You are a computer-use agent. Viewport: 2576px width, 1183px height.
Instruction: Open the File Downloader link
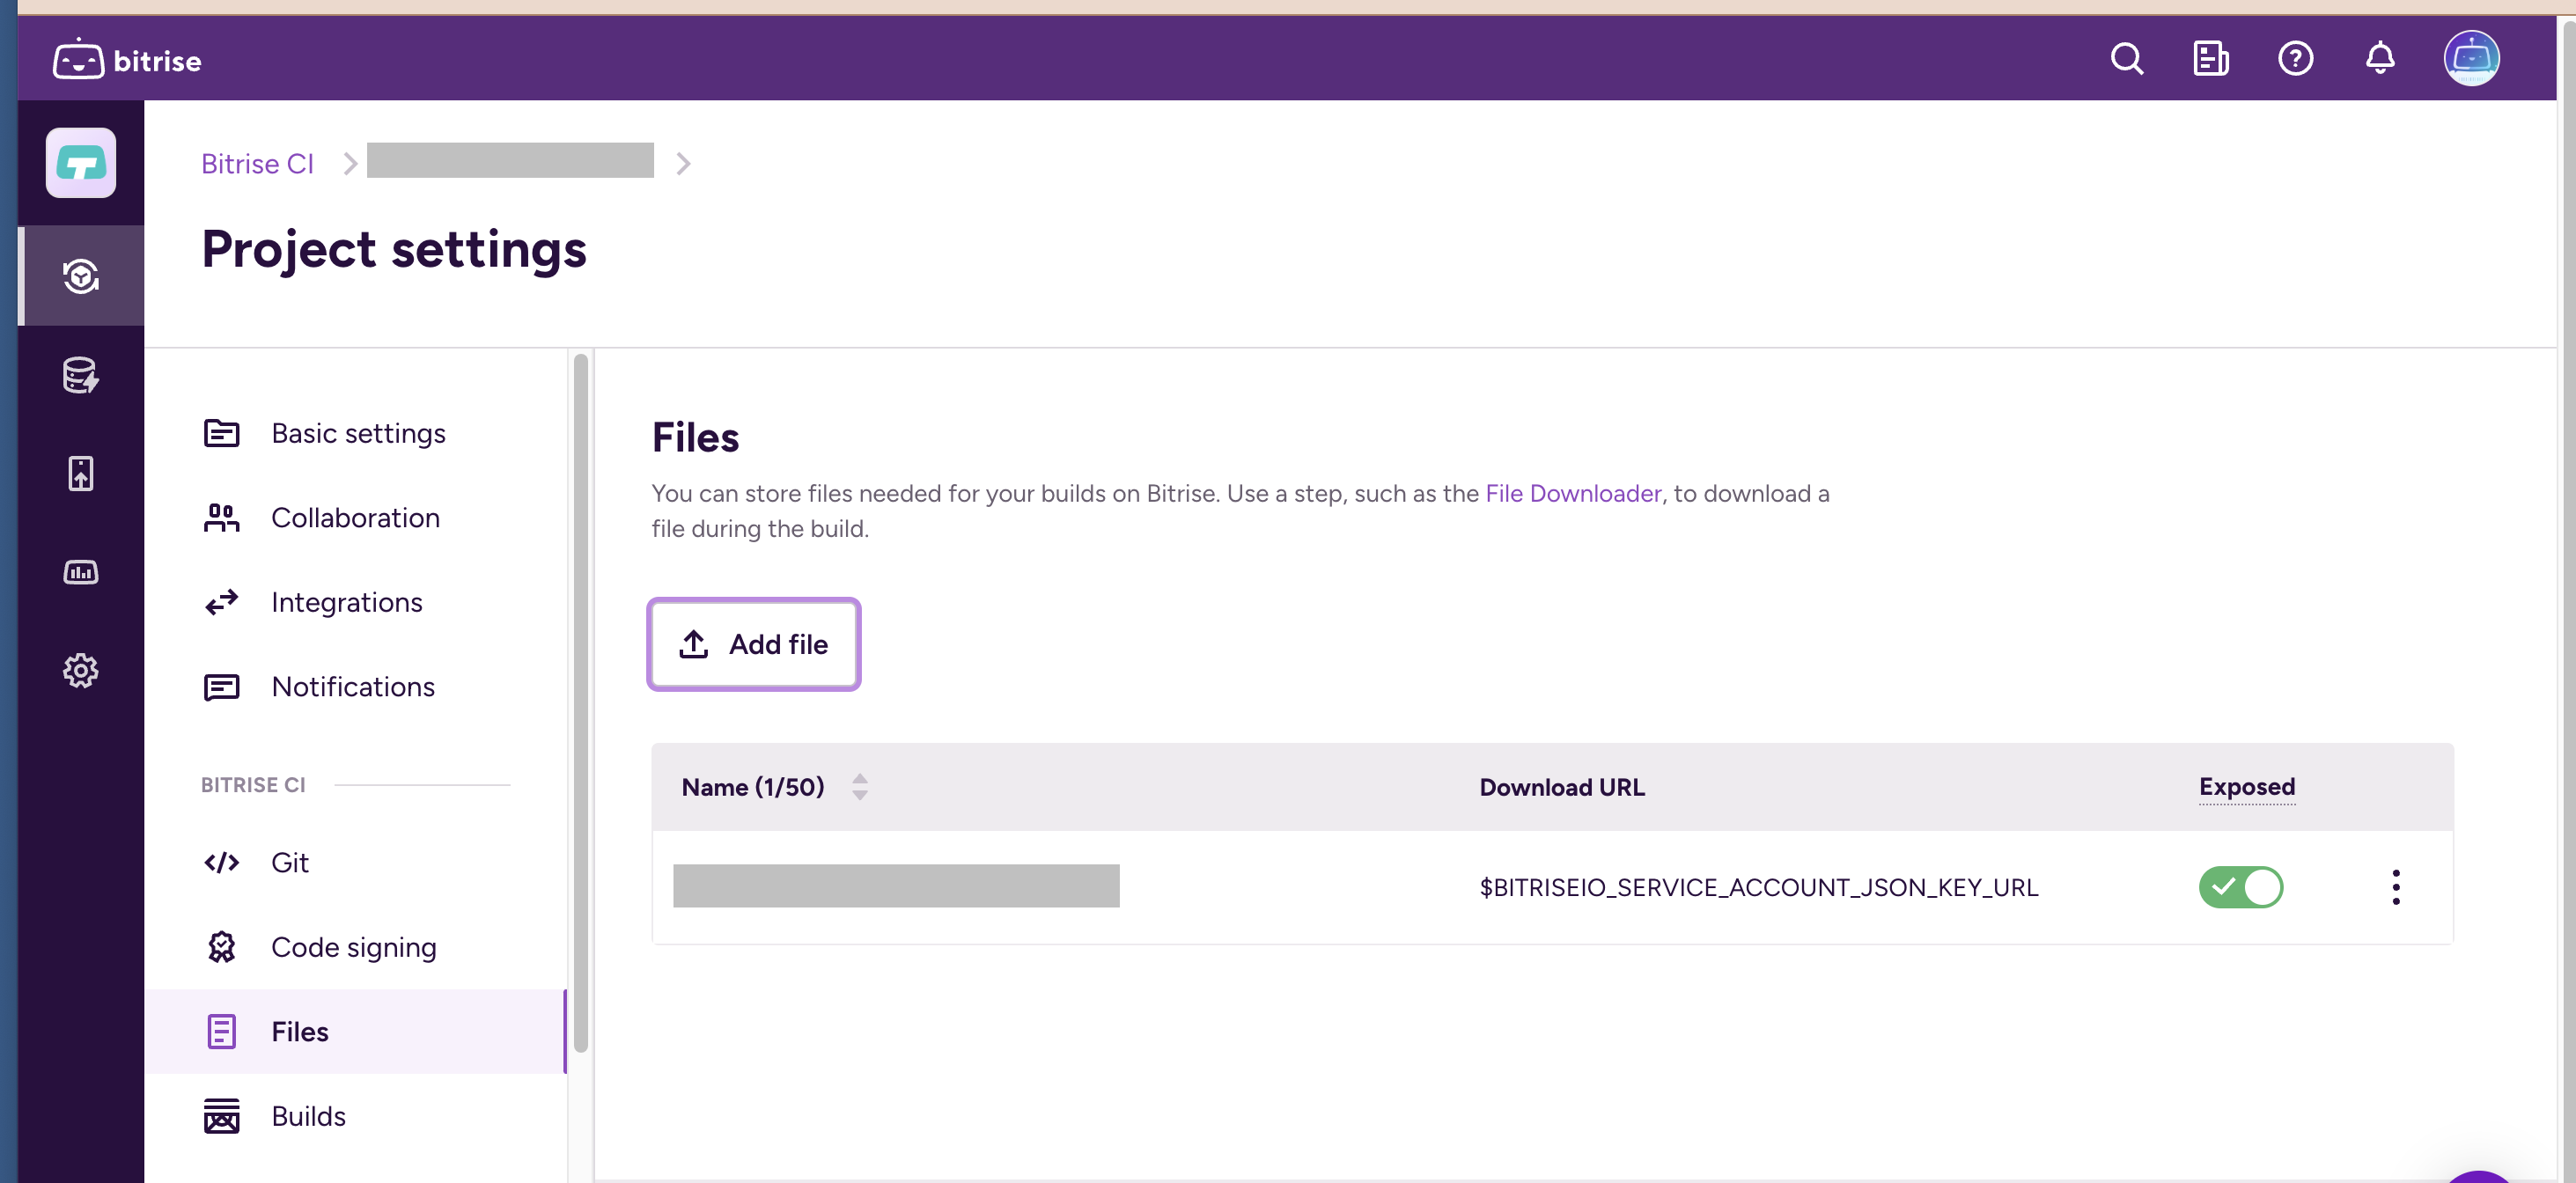pyautogui.click(x=1572, y=494)
